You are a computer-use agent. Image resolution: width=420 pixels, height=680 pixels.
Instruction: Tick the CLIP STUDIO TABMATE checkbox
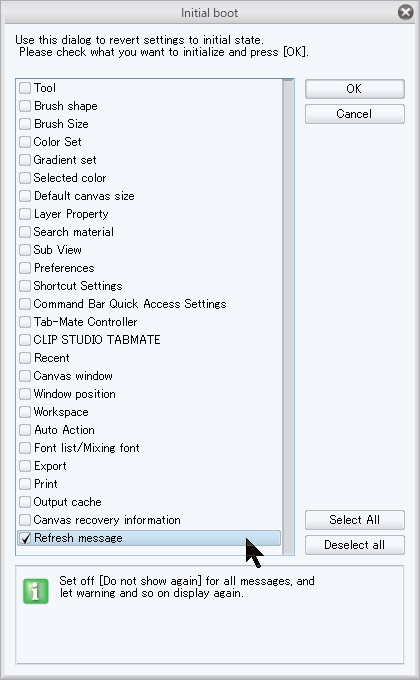(25, 340)
